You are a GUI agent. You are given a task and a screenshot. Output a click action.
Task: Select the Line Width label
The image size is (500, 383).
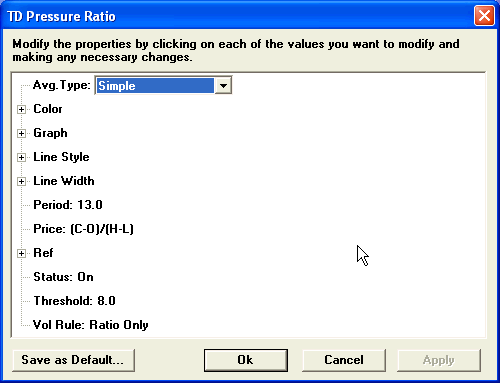click(64, 181)
